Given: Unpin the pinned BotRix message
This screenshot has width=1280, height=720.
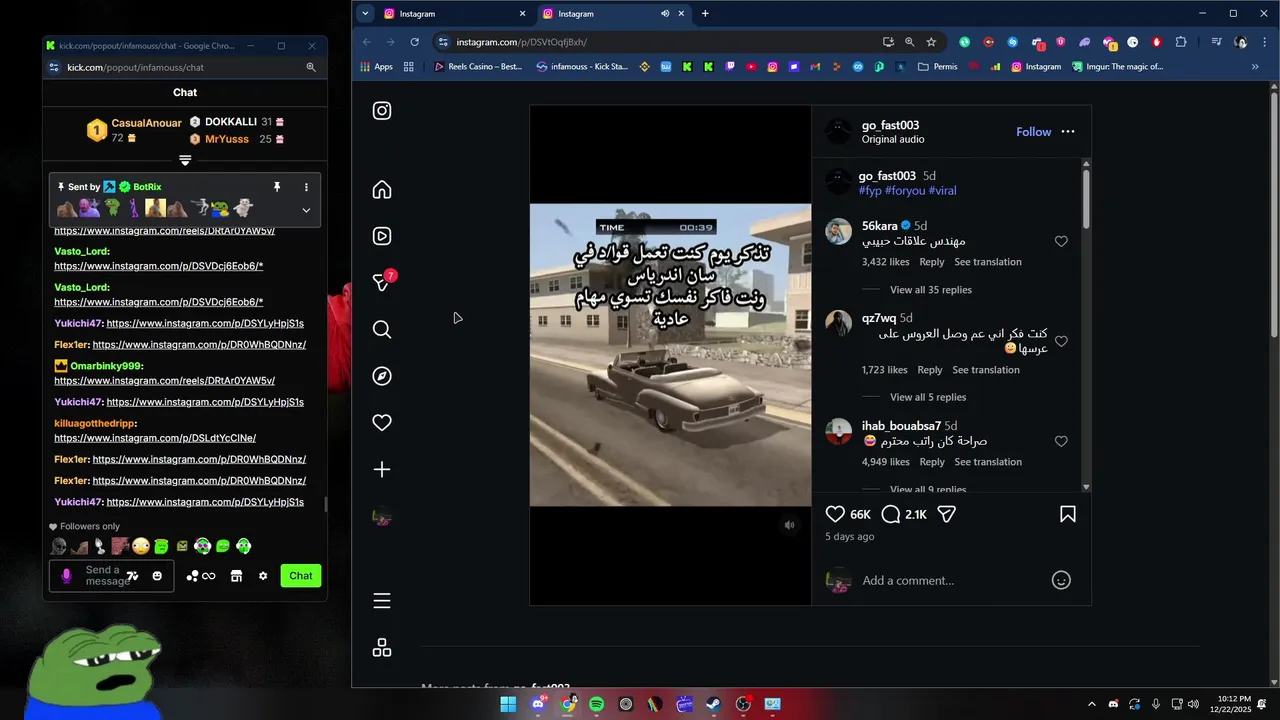Looking at the screenshot, I should pos(277,187).
